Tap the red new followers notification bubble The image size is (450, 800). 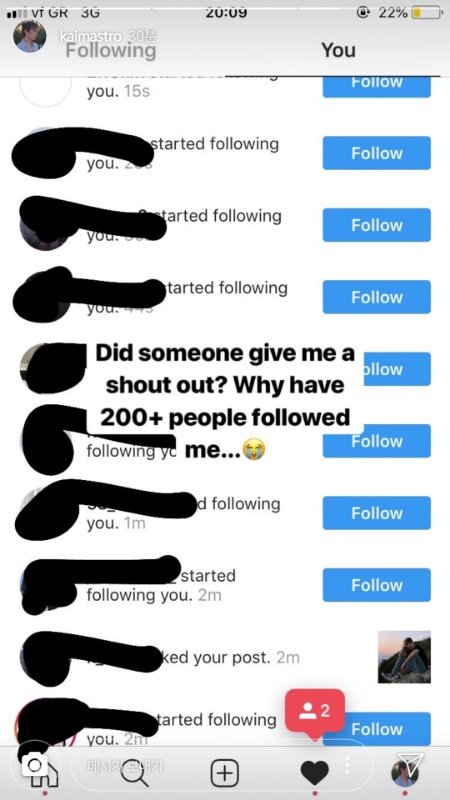315,711
